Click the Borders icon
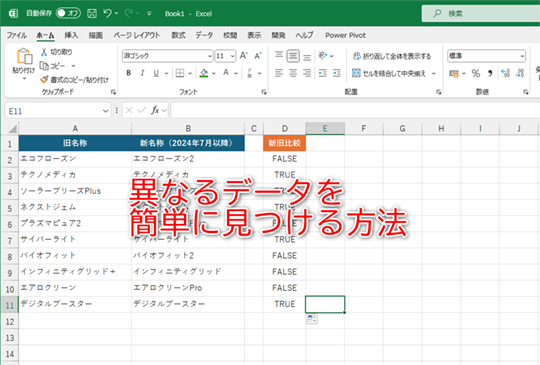The image size is (540, 365). coord(180,73)
